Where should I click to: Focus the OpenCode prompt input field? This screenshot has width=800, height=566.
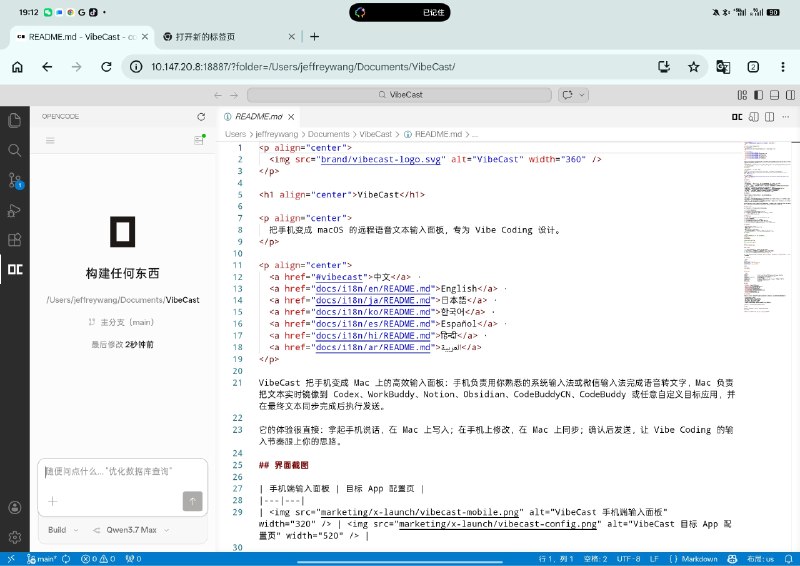pyautogui.click(x=122, y=472)
